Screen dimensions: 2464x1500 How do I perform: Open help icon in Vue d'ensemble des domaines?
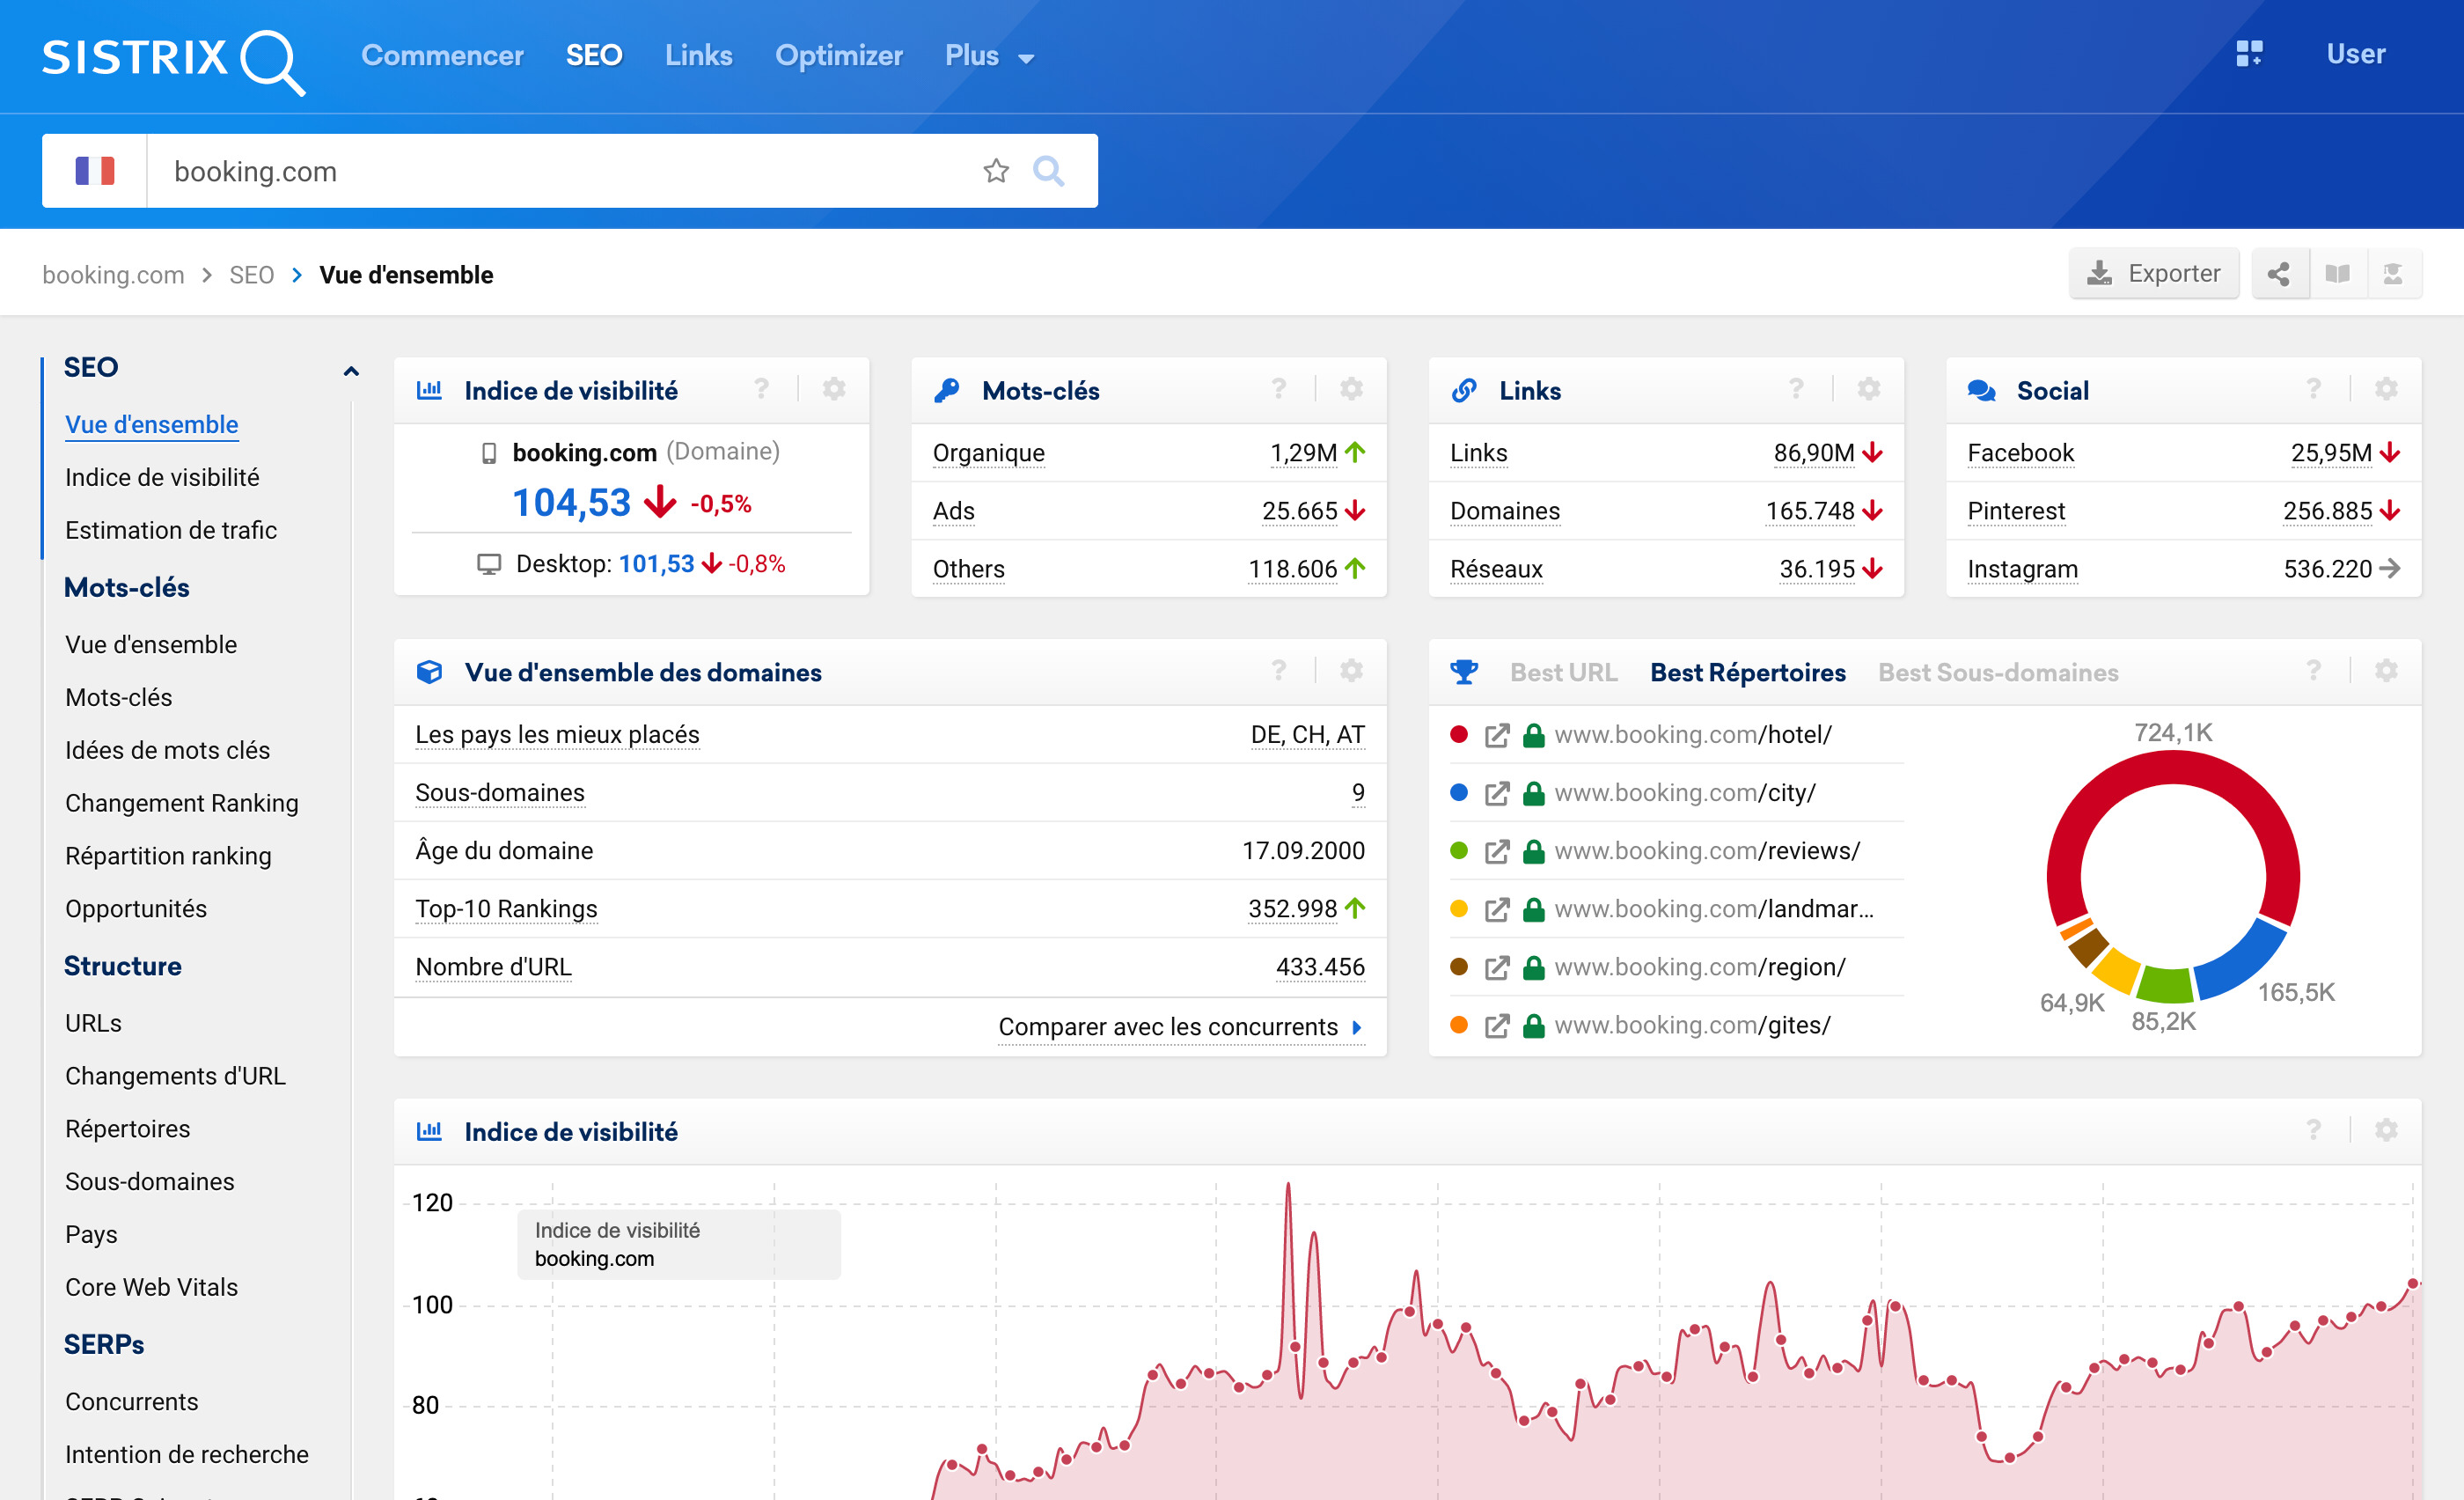pos(1278,671)
